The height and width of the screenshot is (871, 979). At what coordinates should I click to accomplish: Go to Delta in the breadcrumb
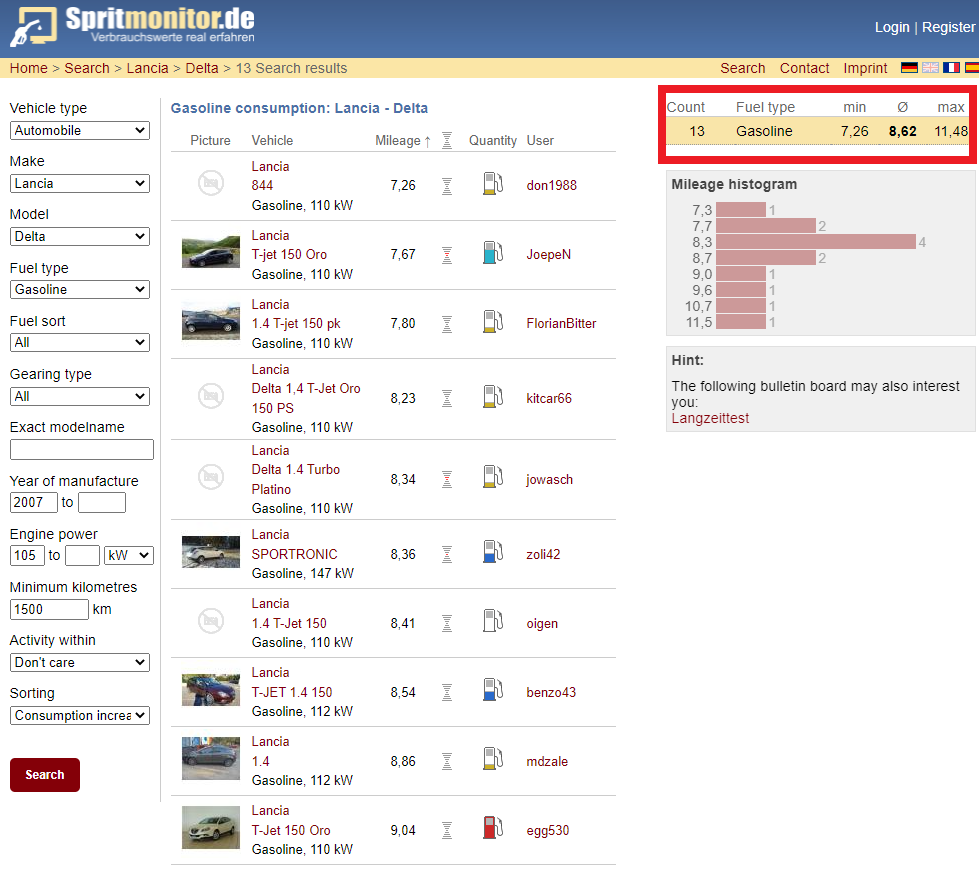pos(202,68)
